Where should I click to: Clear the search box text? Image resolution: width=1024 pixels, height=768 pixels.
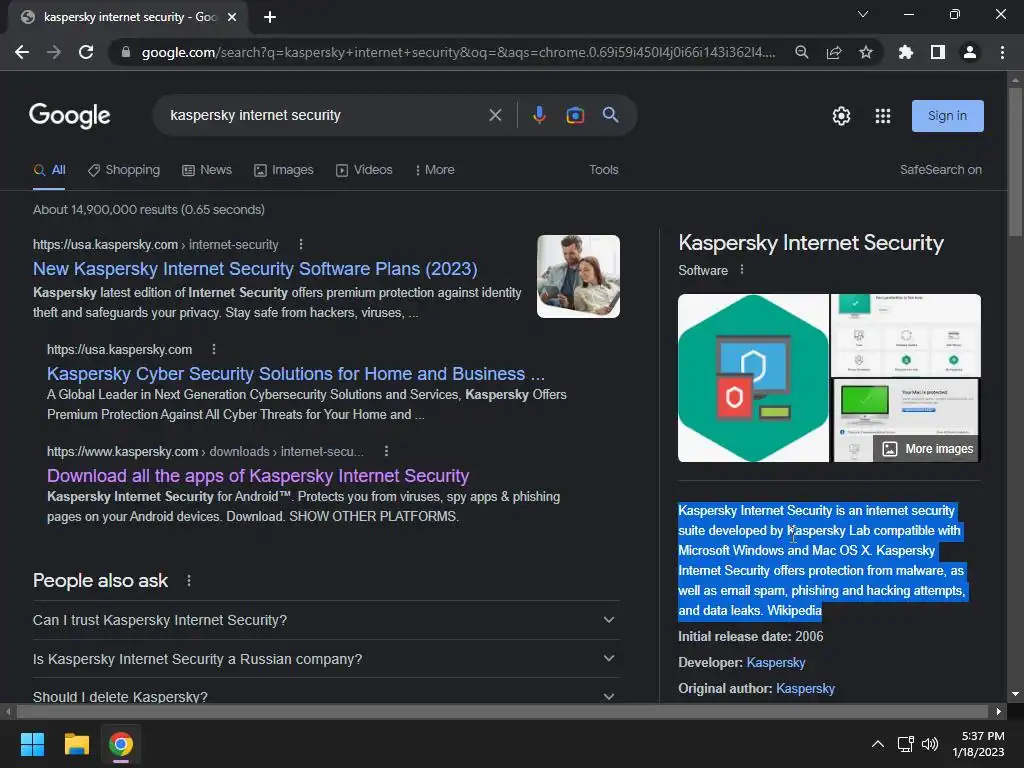[496, 116]
